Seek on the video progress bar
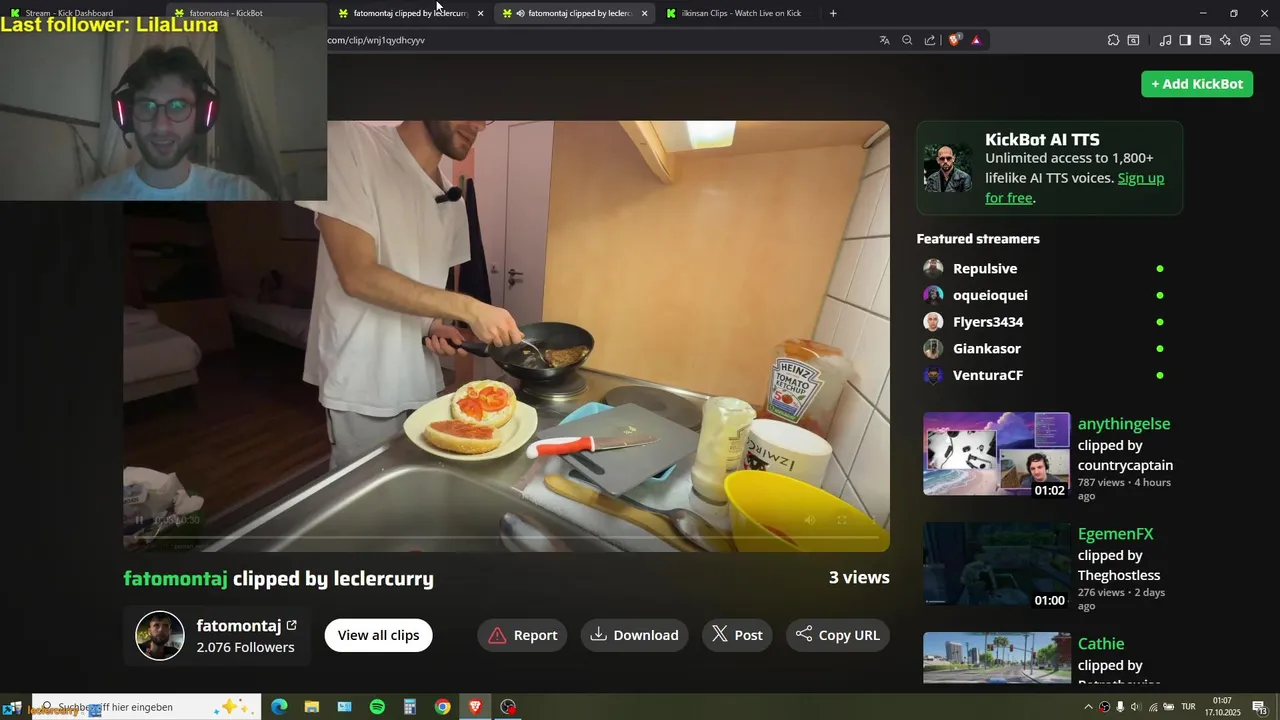Viewport: 1280px width, 720px height. click(506, 538)
